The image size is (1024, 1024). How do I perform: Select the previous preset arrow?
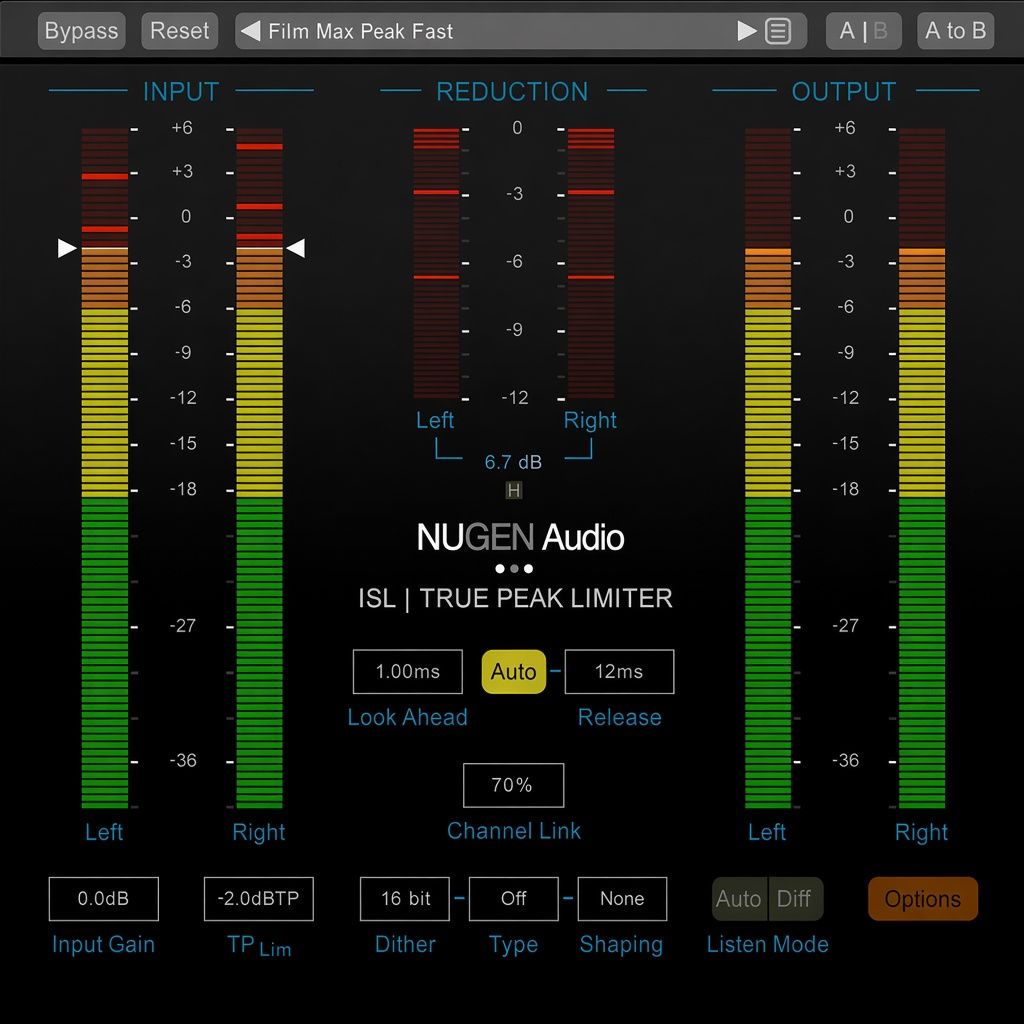point(251,31)
